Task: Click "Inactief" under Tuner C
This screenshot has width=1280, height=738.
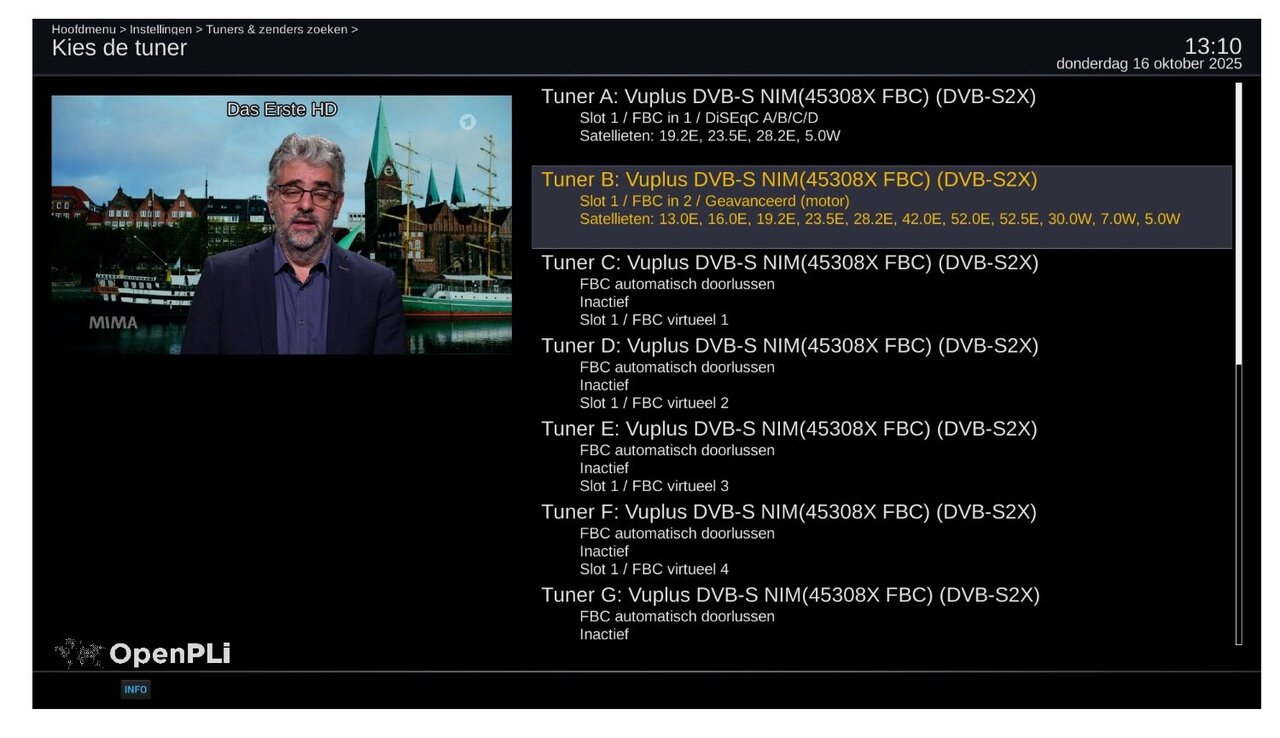Action: pos(604,302)
